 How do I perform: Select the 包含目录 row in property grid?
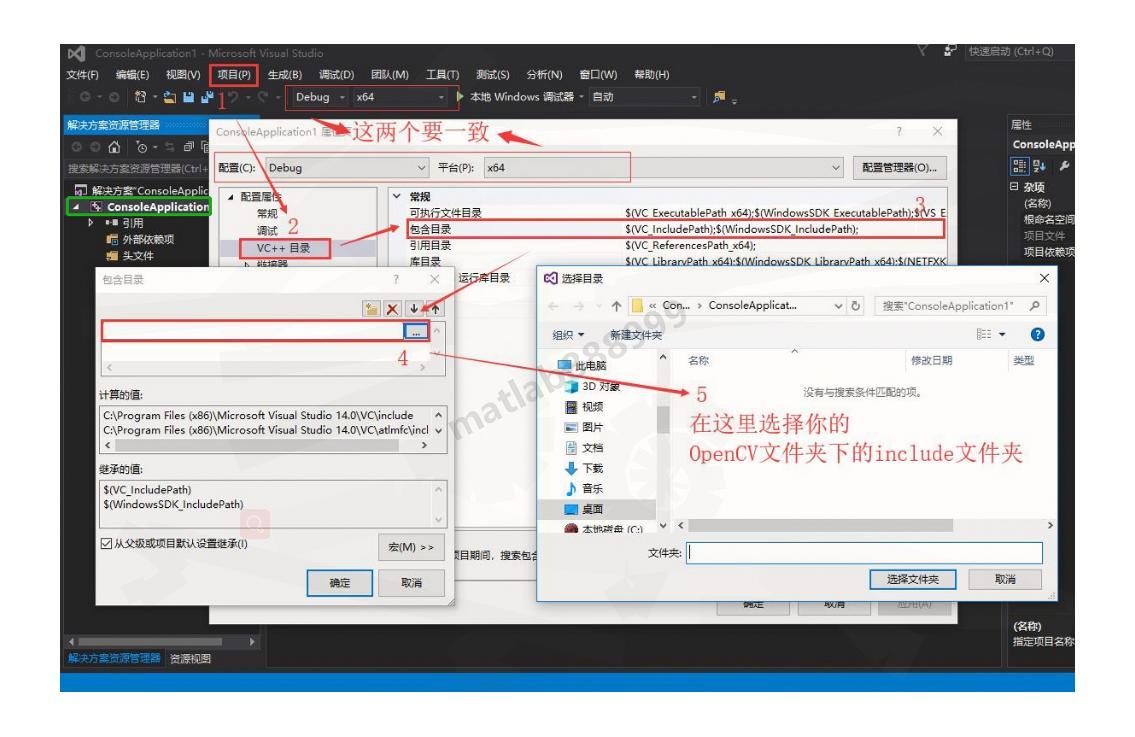(676, 229)
